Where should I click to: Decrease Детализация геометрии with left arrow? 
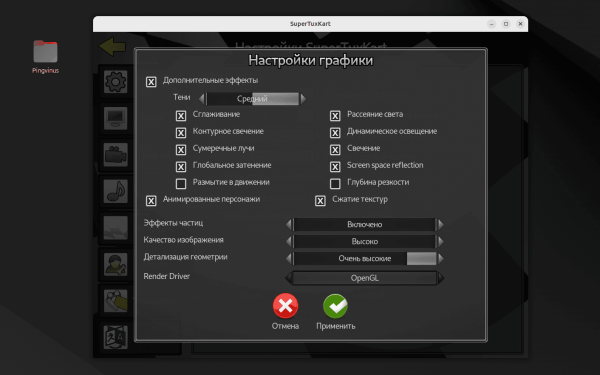coord(289,259)
